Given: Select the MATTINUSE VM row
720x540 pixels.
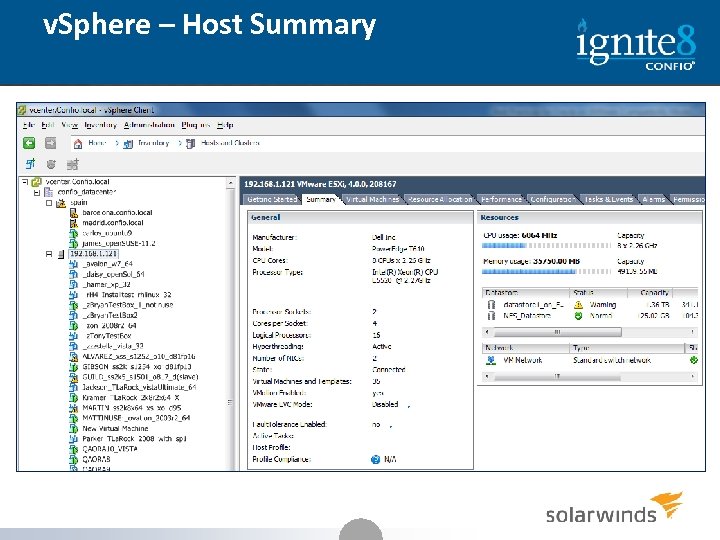Looking at the screenshot, I should 136,418.
